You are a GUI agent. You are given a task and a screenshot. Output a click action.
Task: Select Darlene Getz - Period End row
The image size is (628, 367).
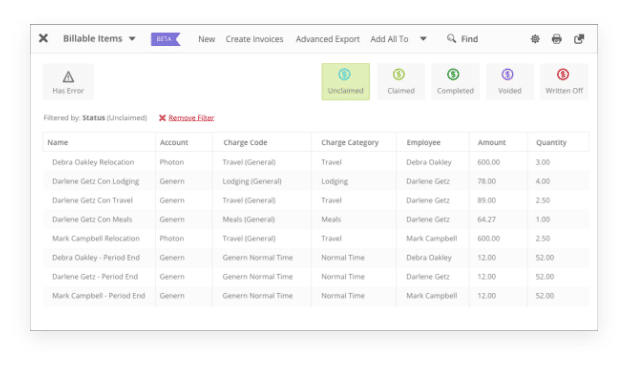click(x=316, y=276)
